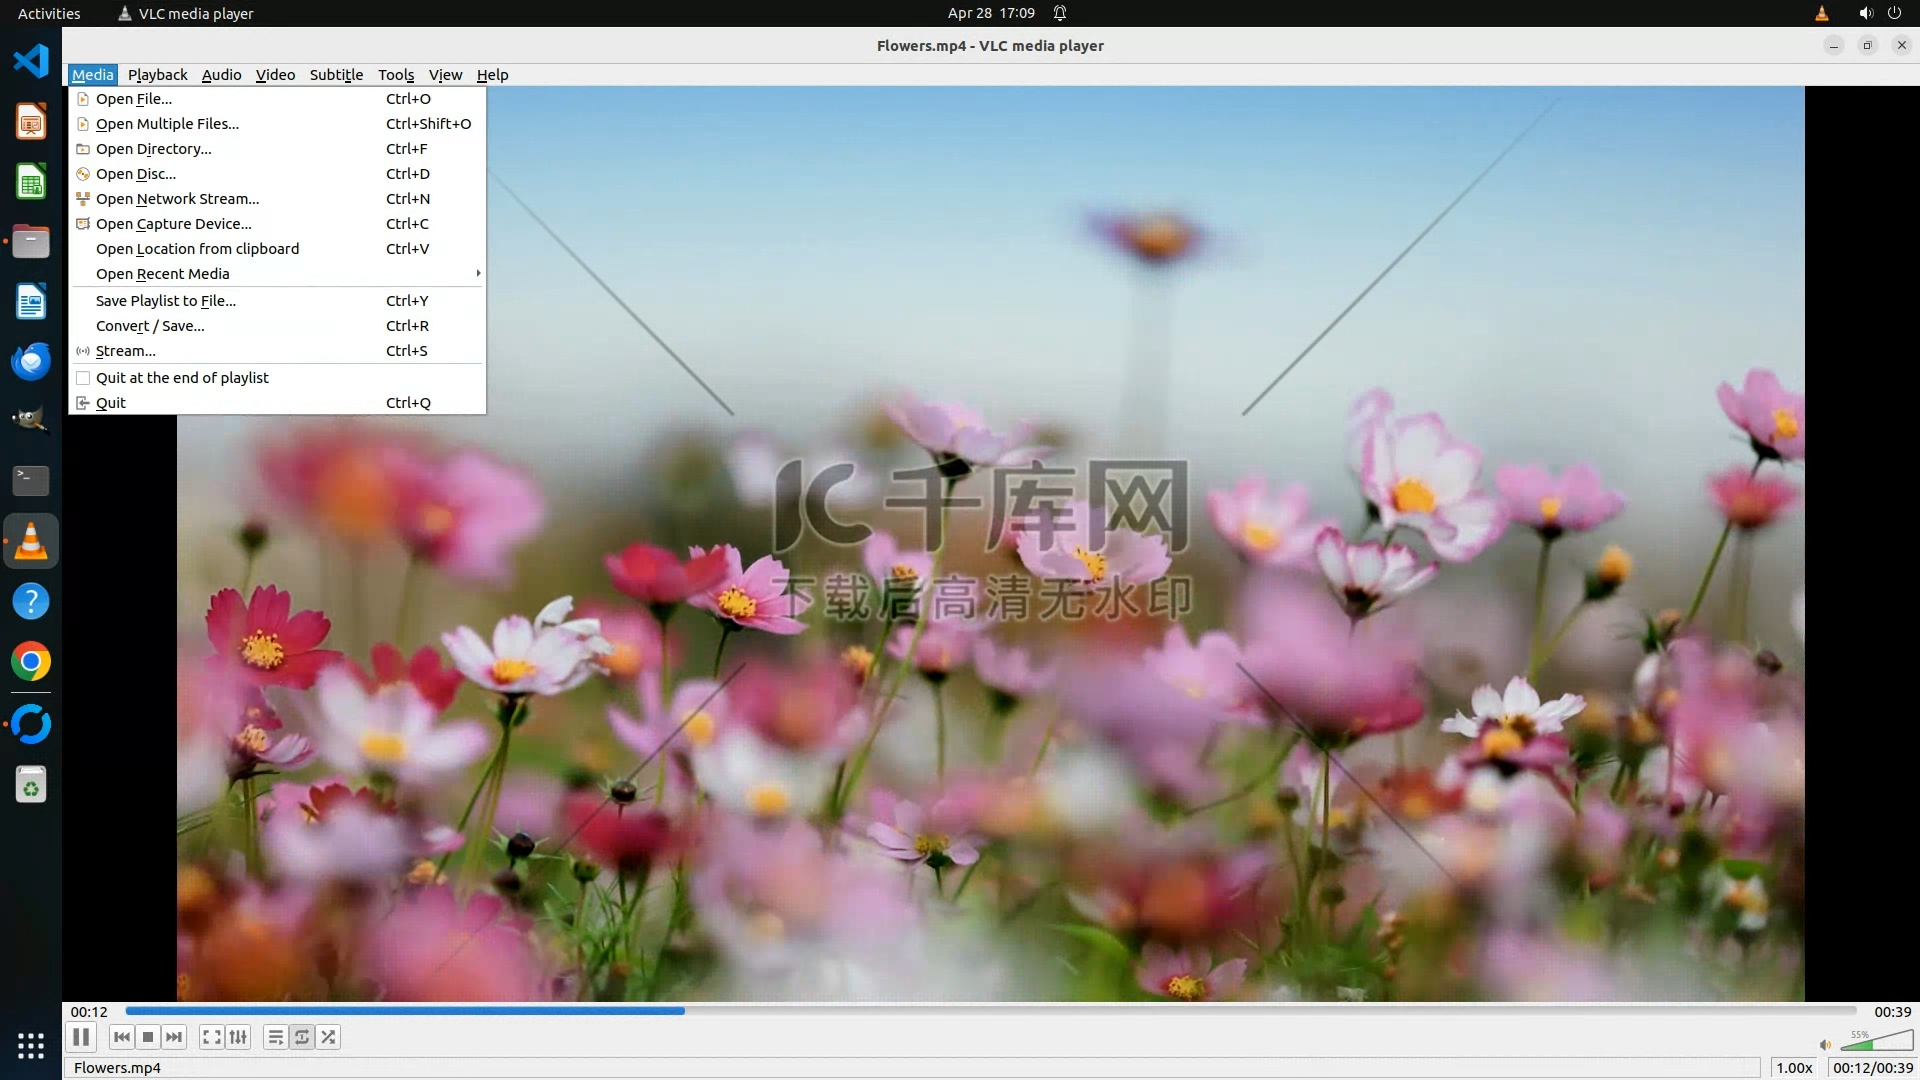Stop playback with the stop button
The height and width of the screenshot is (1080, 1920).
pos(148,1037)
